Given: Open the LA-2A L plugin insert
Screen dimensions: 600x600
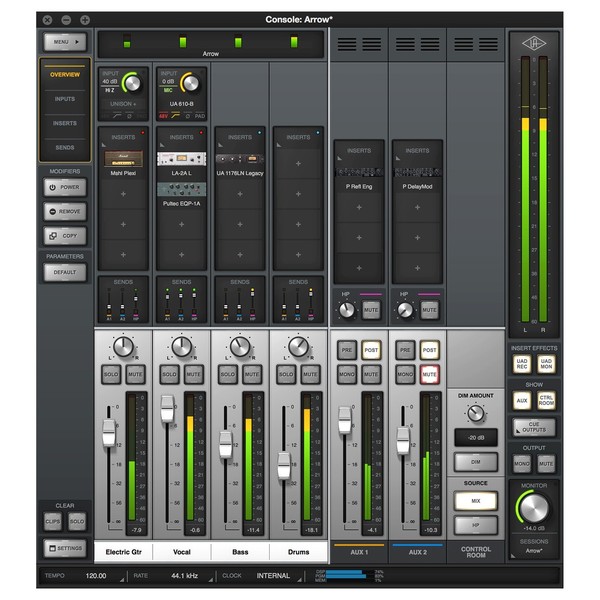Looking at the screenshot, I should 181,159.
